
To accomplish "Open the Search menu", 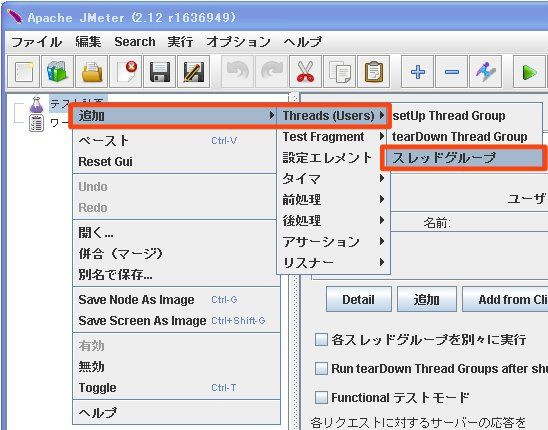I will [x=135, y=42].
